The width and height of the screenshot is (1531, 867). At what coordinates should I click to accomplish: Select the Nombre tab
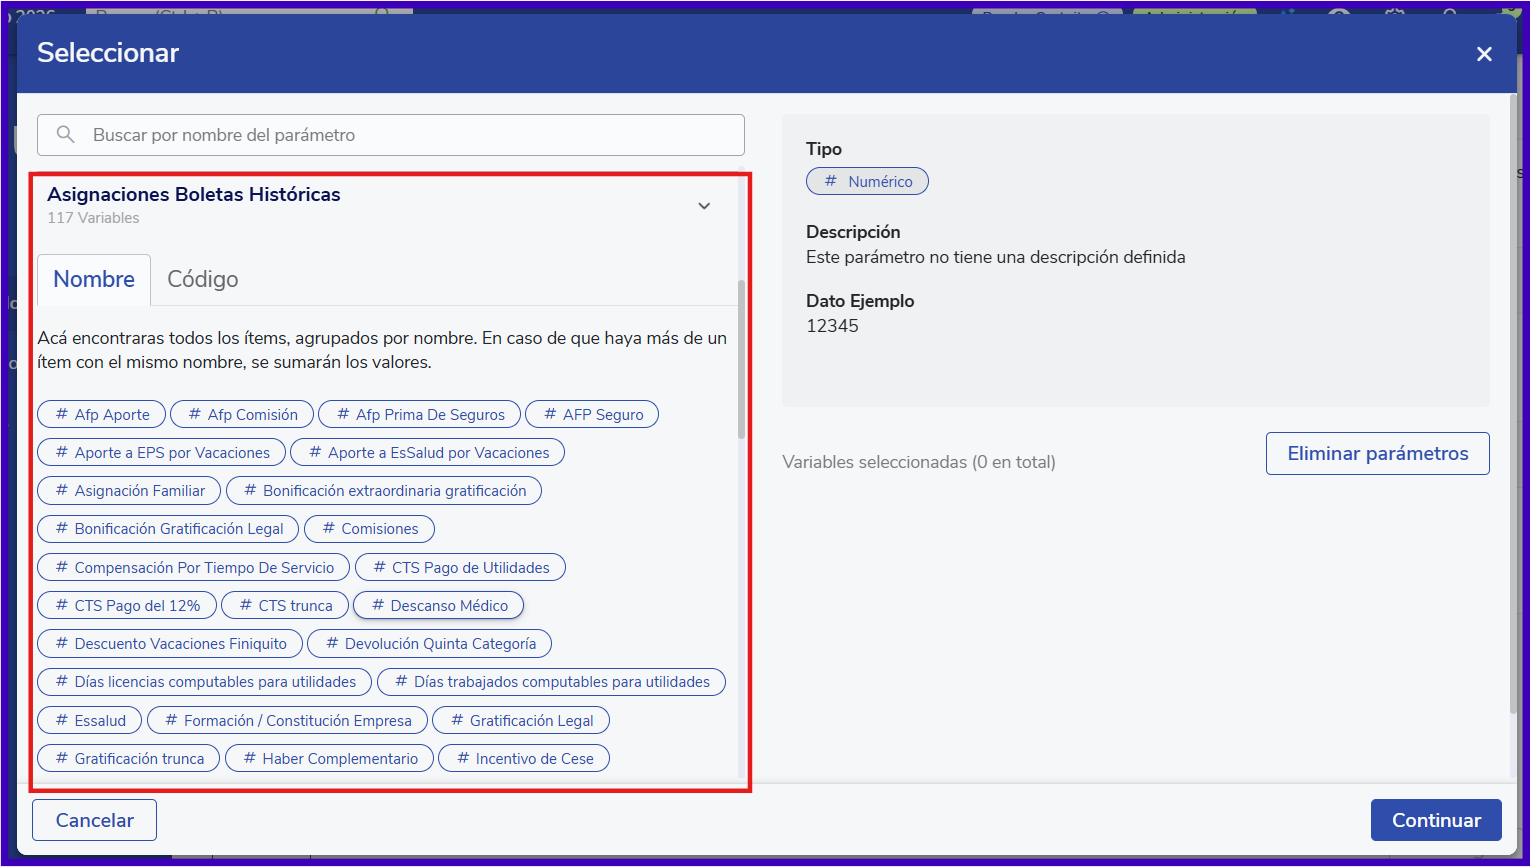tap(94, 279)
